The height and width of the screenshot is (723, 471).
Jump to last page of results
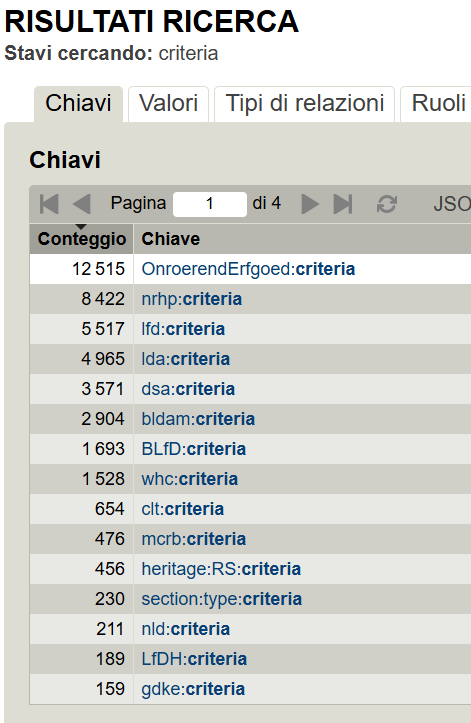343,204
